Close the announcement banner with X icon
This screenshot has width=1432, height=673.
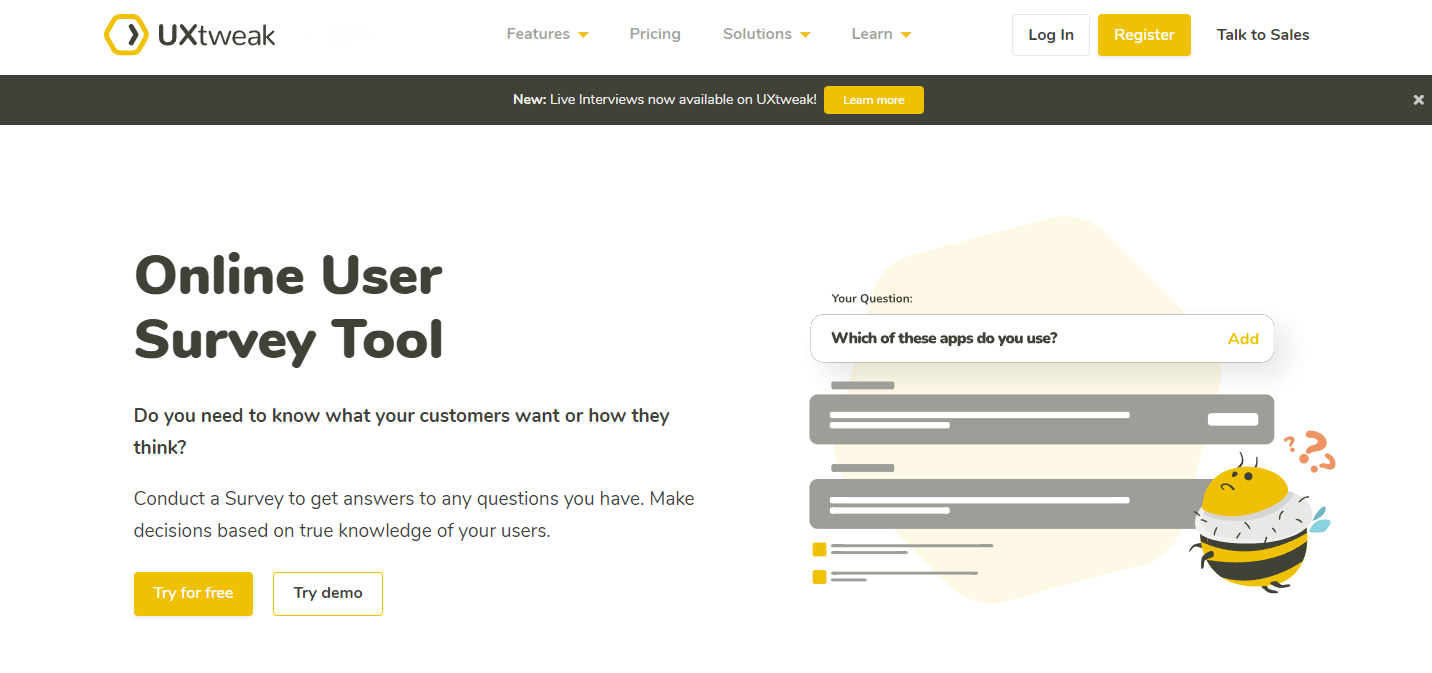(1418, 100)
